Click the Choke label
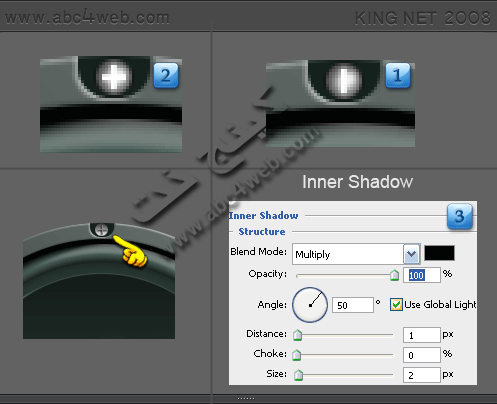 point(270,353)
